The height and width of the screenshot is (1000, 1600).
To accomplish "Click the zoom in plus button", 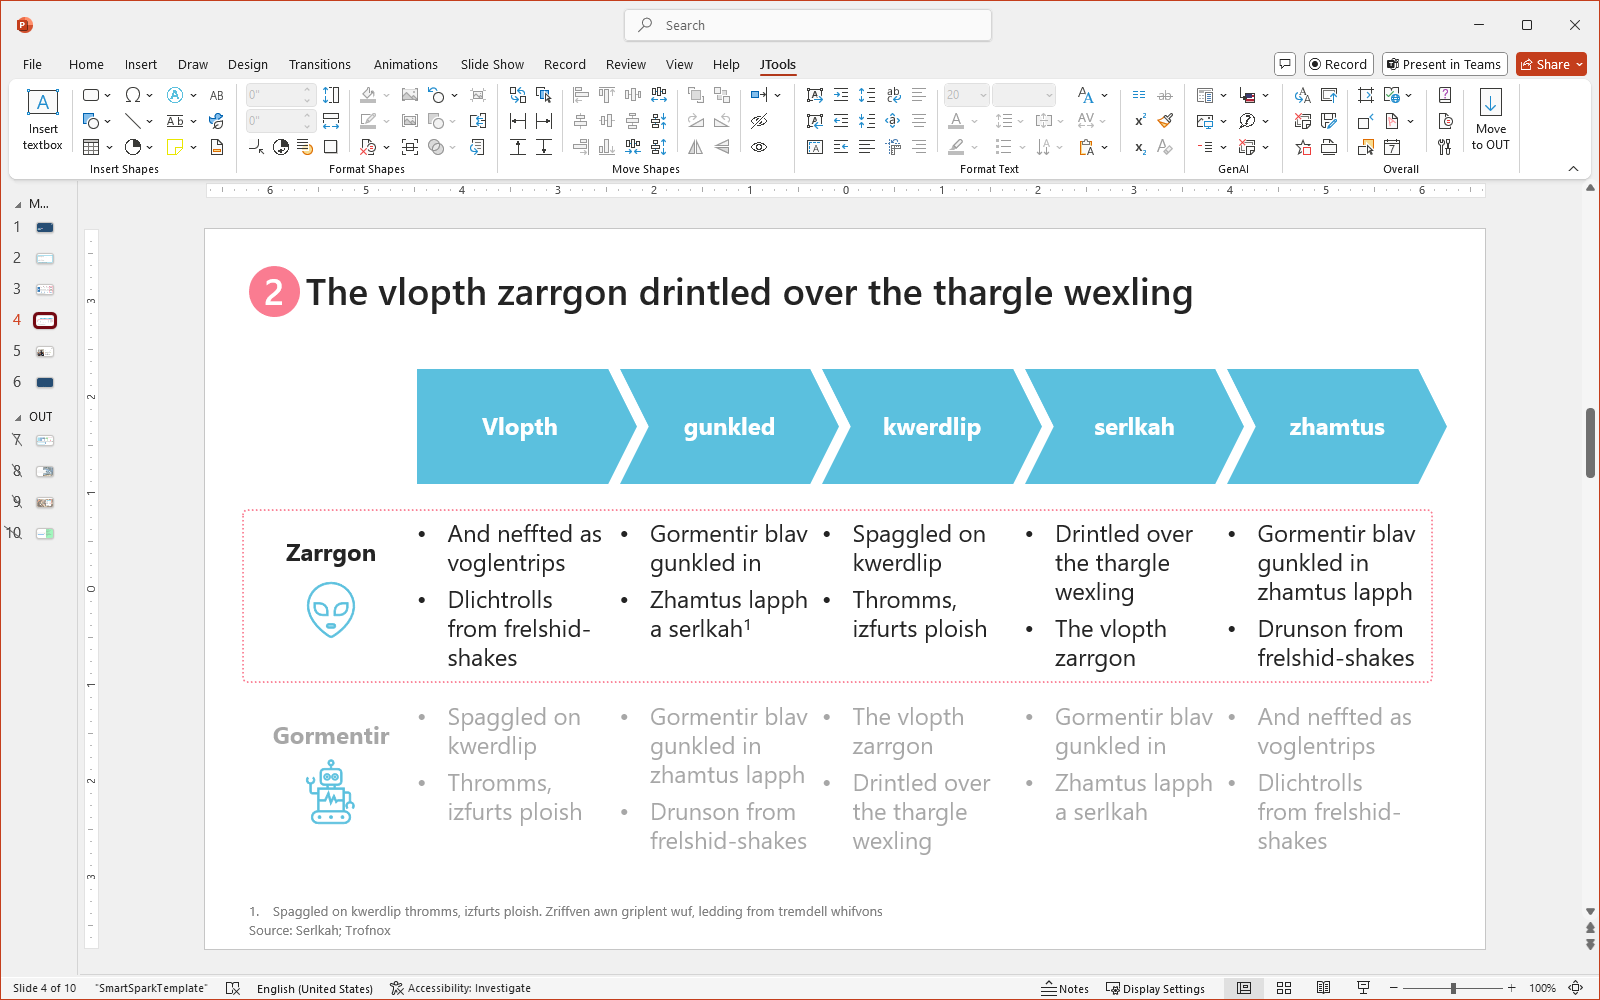I will (1512, 988).
